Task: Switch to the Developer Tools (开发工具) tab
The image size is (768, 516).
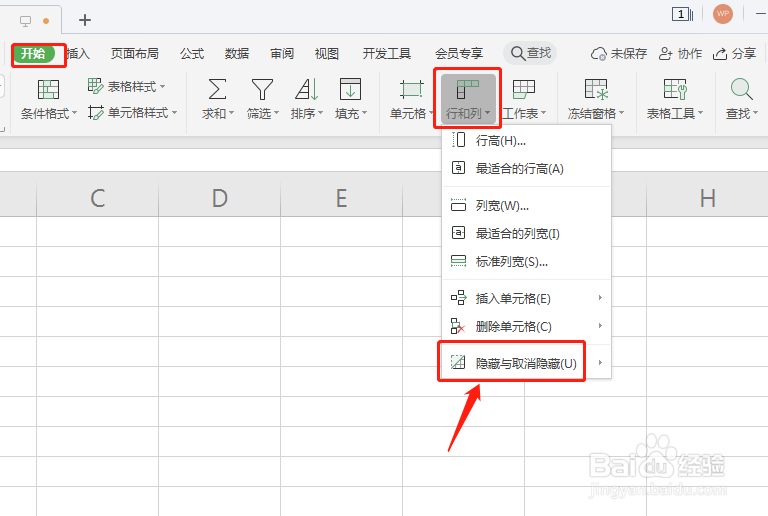Action: click(x=386, y=53)
